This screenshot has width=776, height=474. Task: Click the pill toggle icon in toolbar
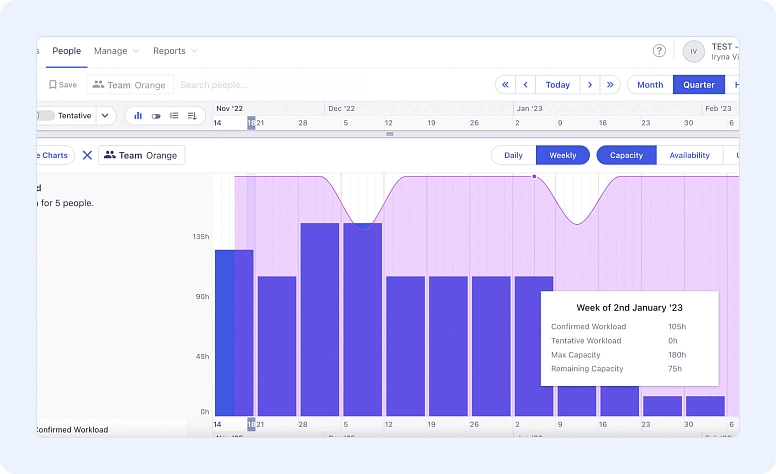[156, 116]
